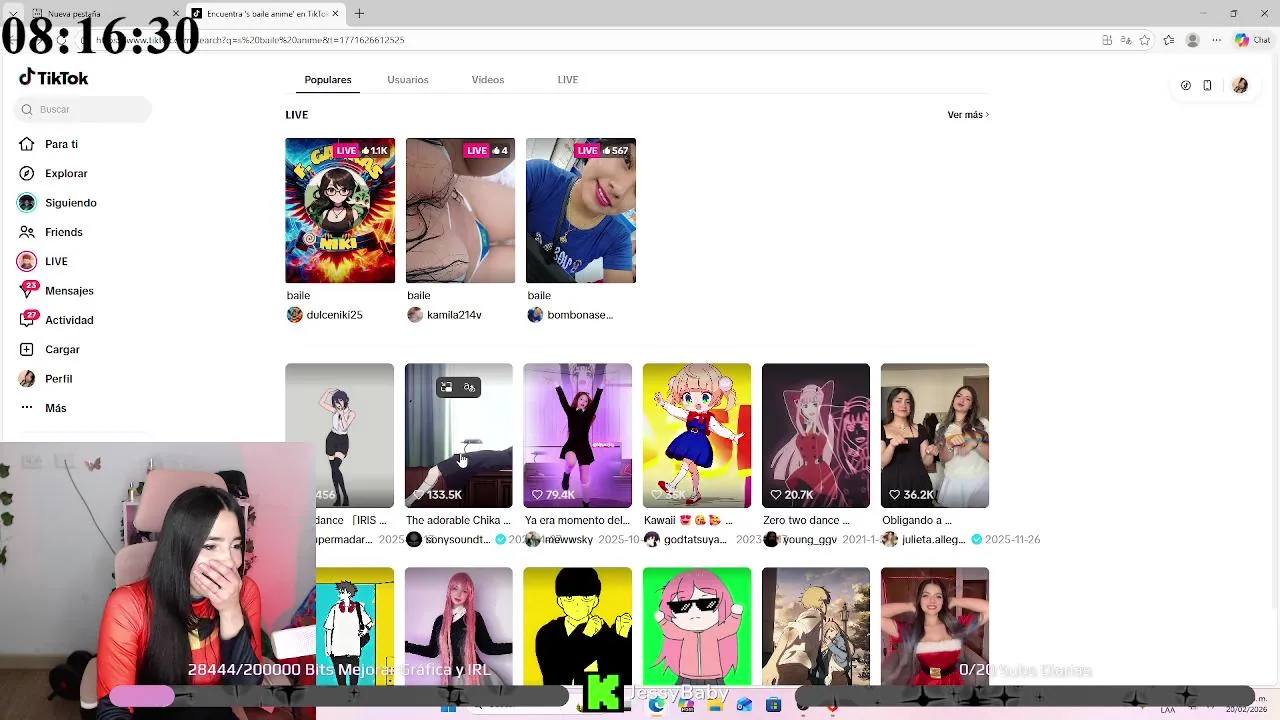
Task: Click the phone app icon
Action: point(1207,85)
